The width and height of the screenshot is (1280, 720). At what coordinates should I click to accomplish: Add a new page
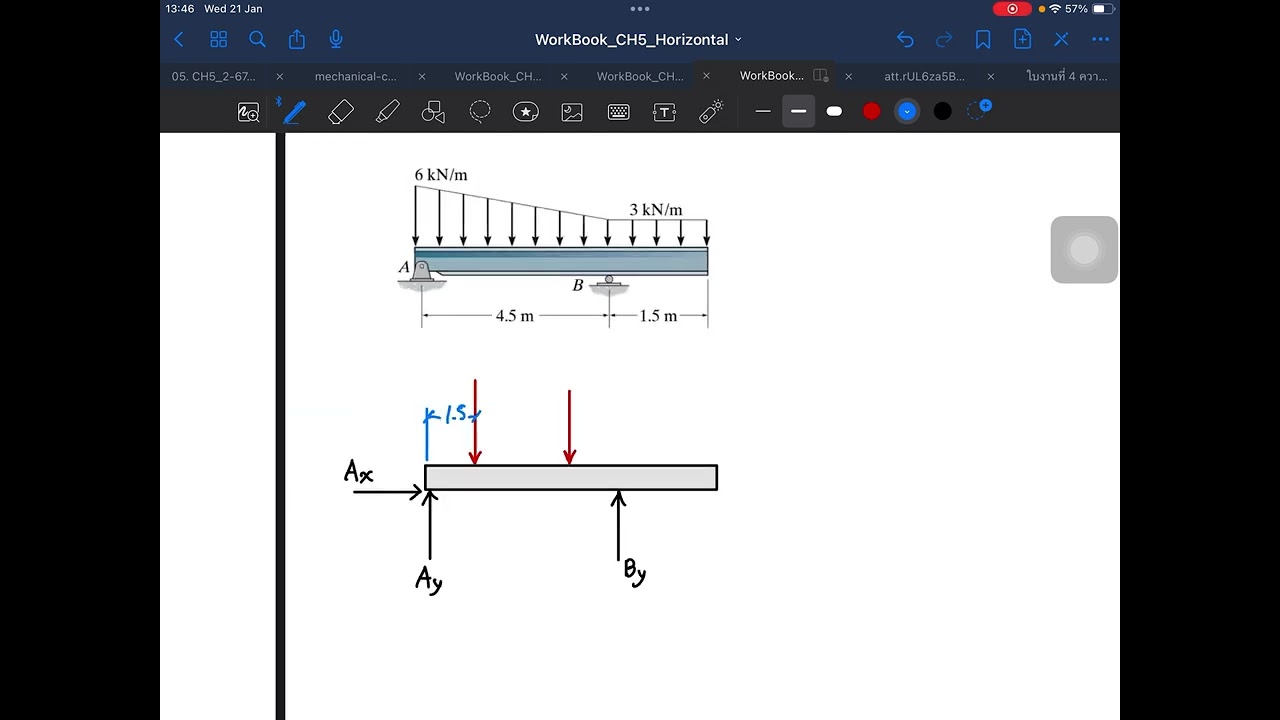pyautogui.click(x=1022, y=39)
